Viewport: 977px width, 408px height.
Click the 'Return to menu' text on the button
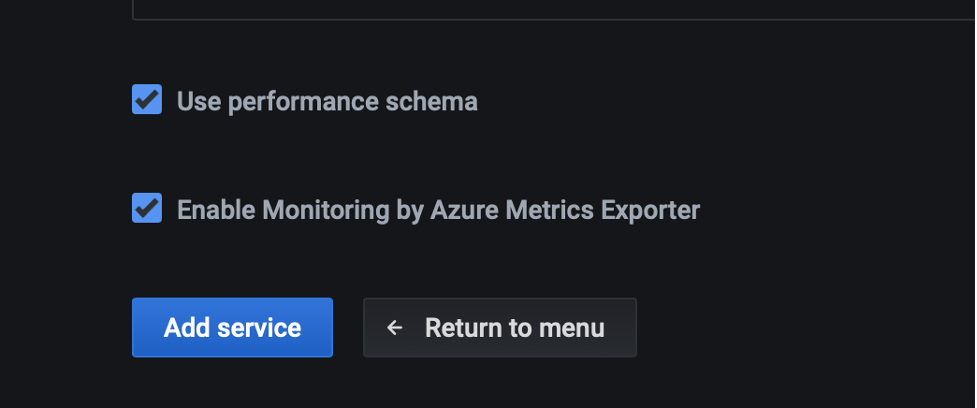pyautogui.click(x=515, y=328)
